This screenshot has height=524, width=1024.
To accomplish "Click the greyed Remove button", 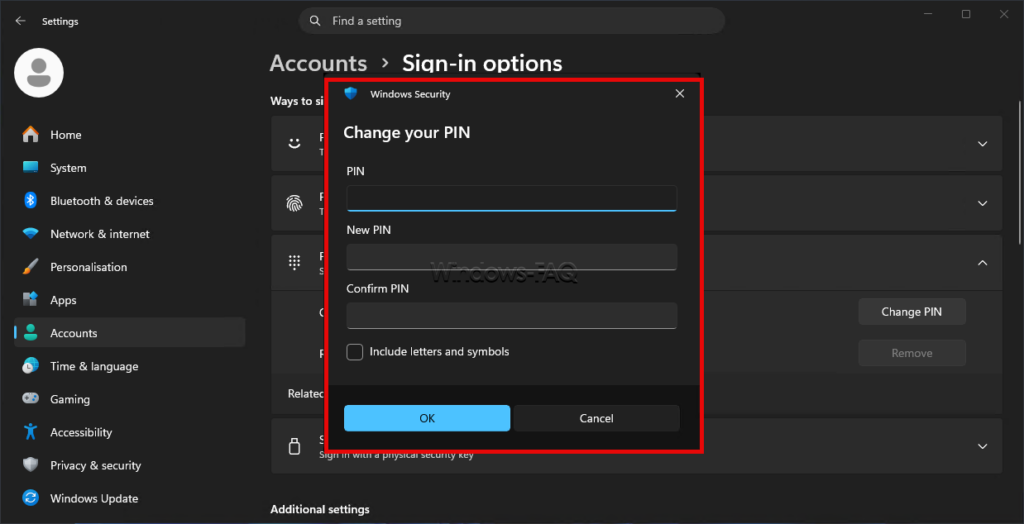I will pos(912,353).
